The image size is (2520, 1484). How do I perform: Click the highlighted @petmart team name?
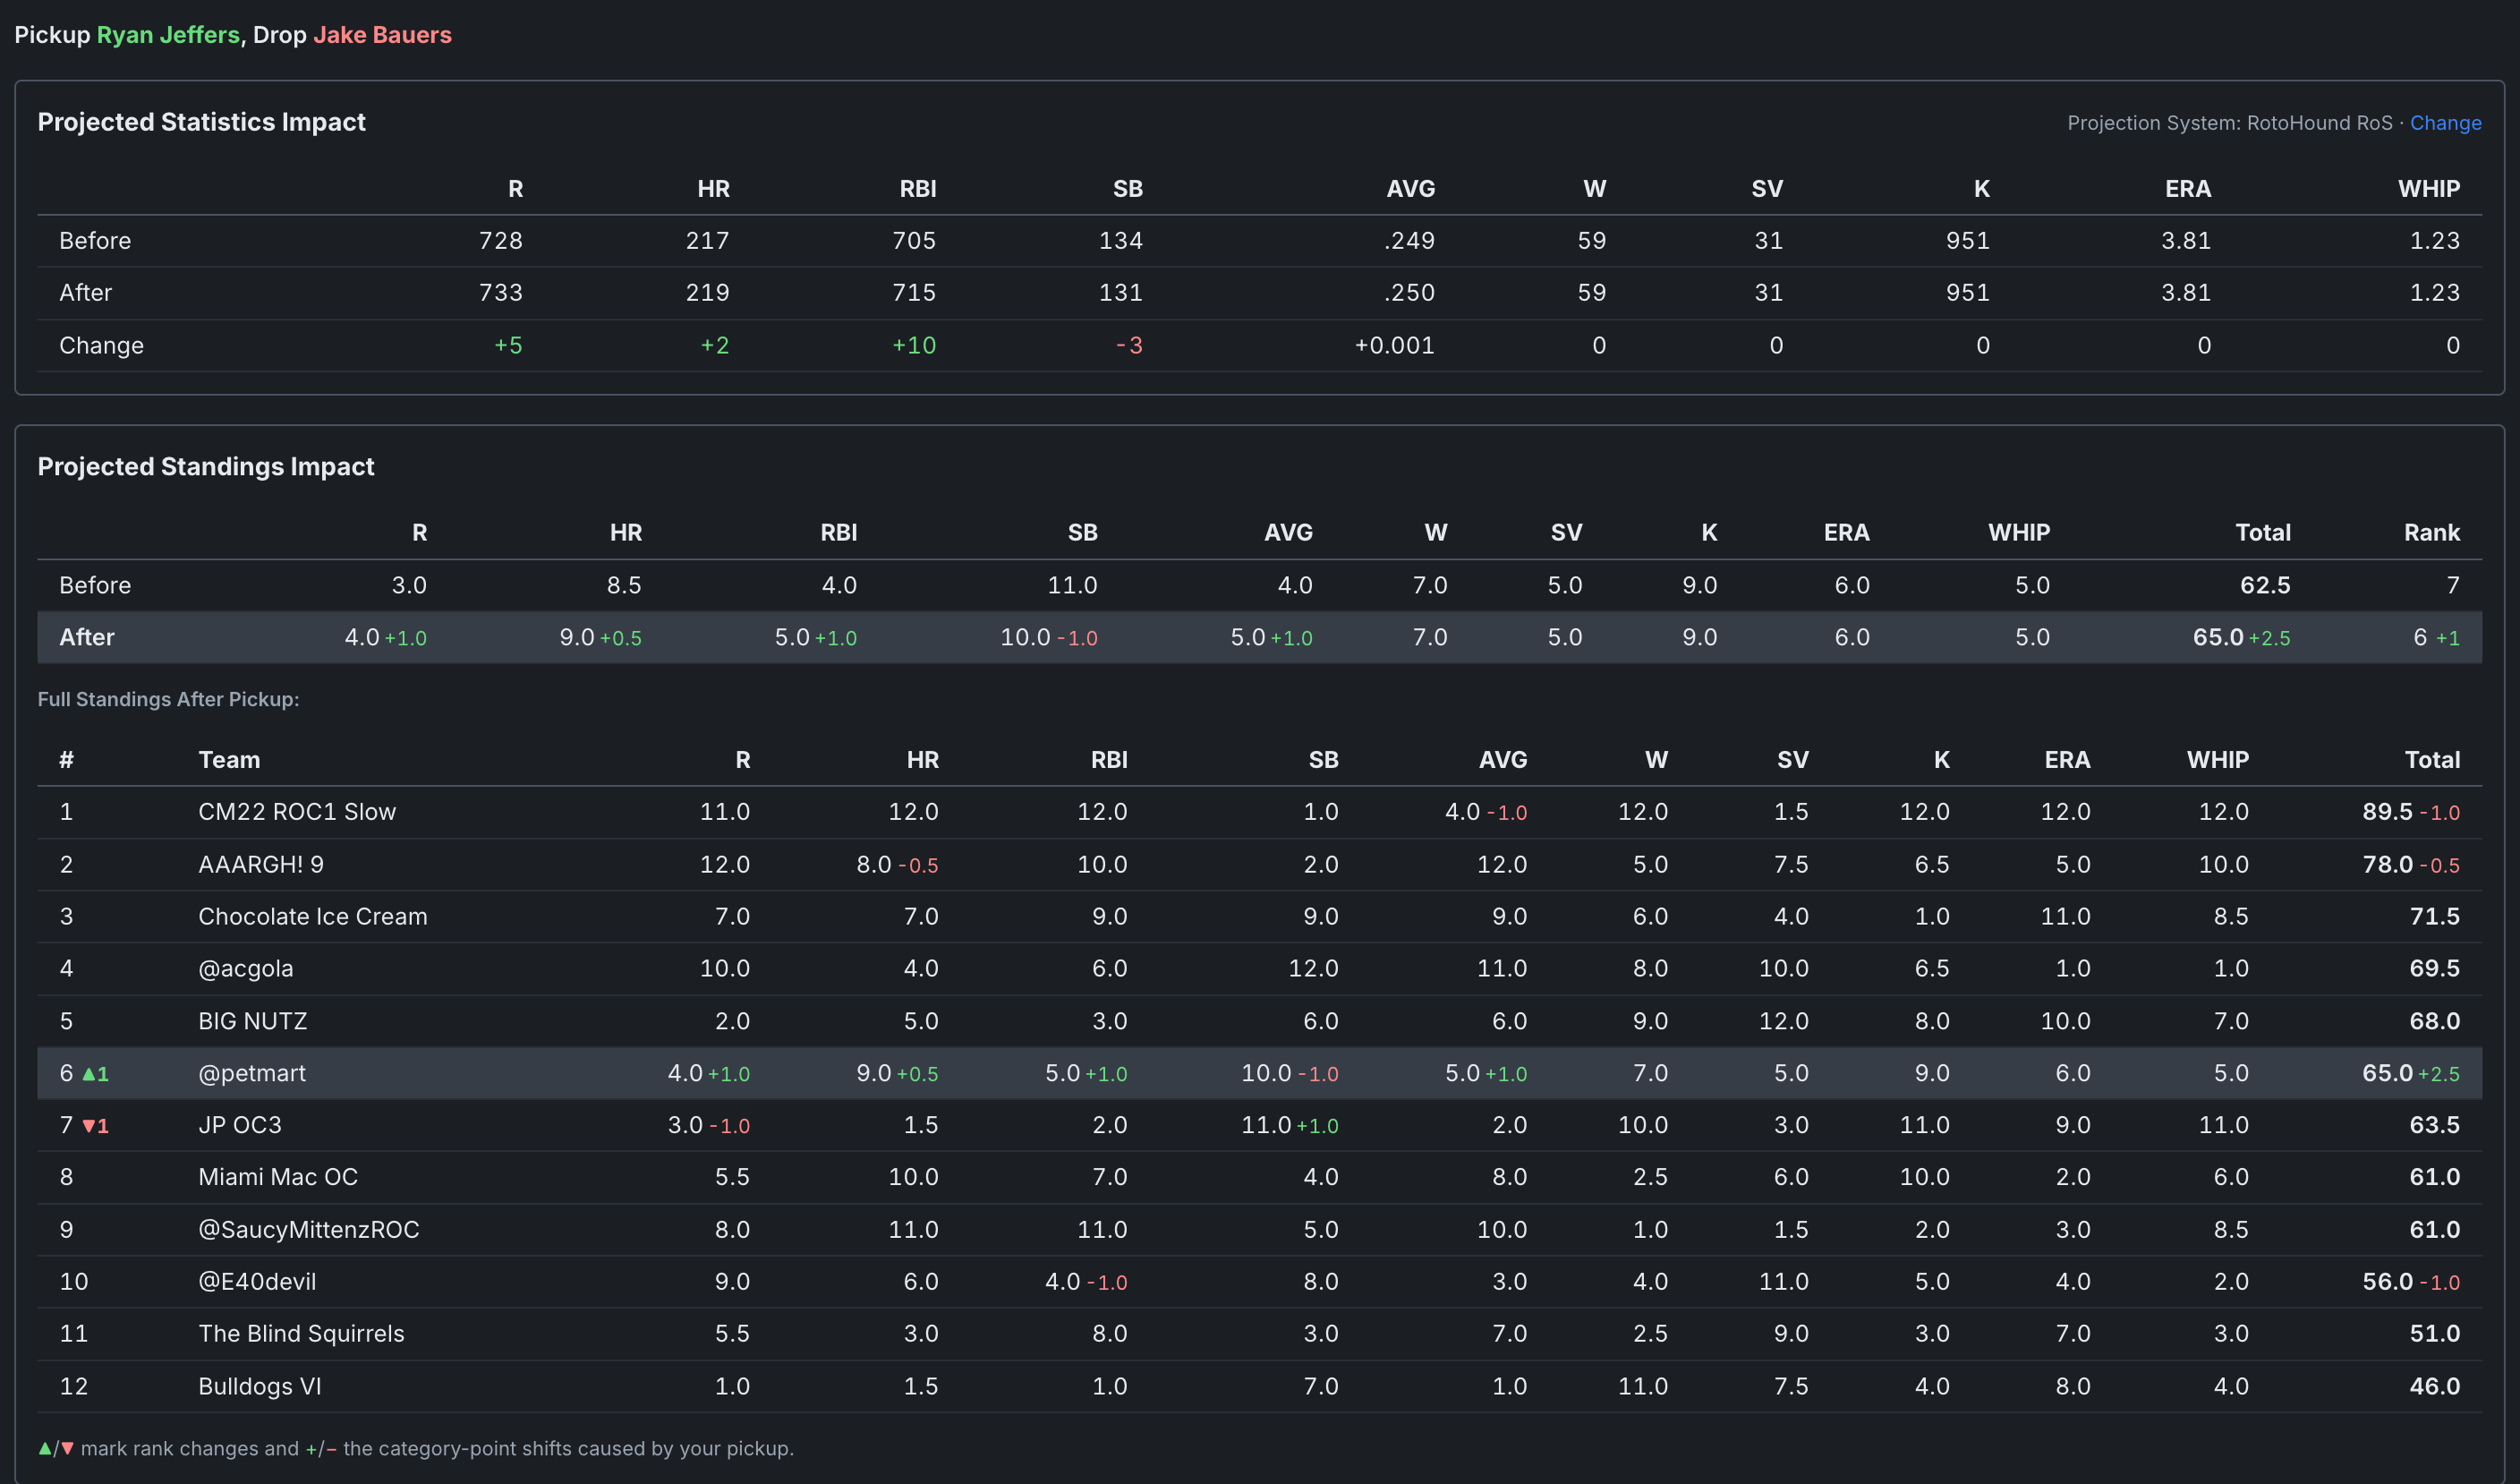tap(252, 1073)
